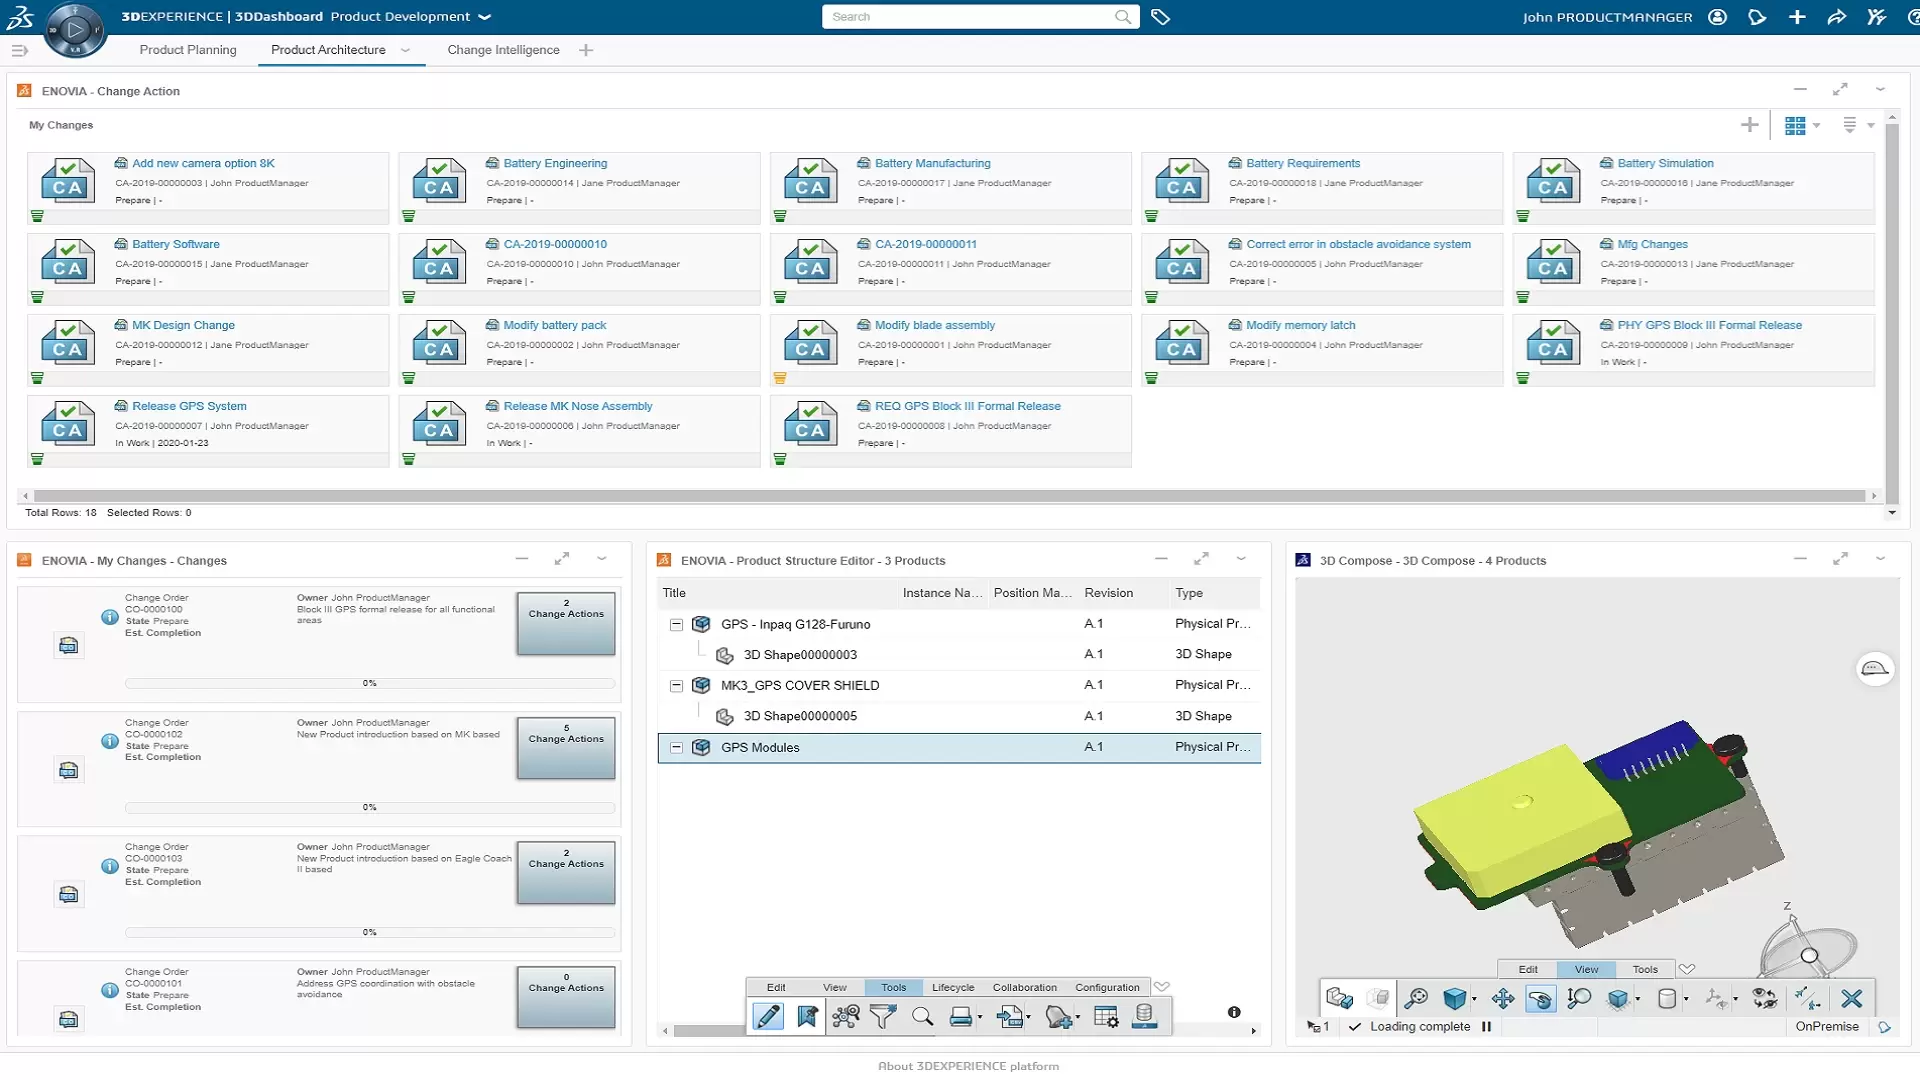The width and height of the screenshot is (1920, 1080).
Task: Toggle the left sidebar menu icon
Action: pyautogui.click(x=19, y=50)
